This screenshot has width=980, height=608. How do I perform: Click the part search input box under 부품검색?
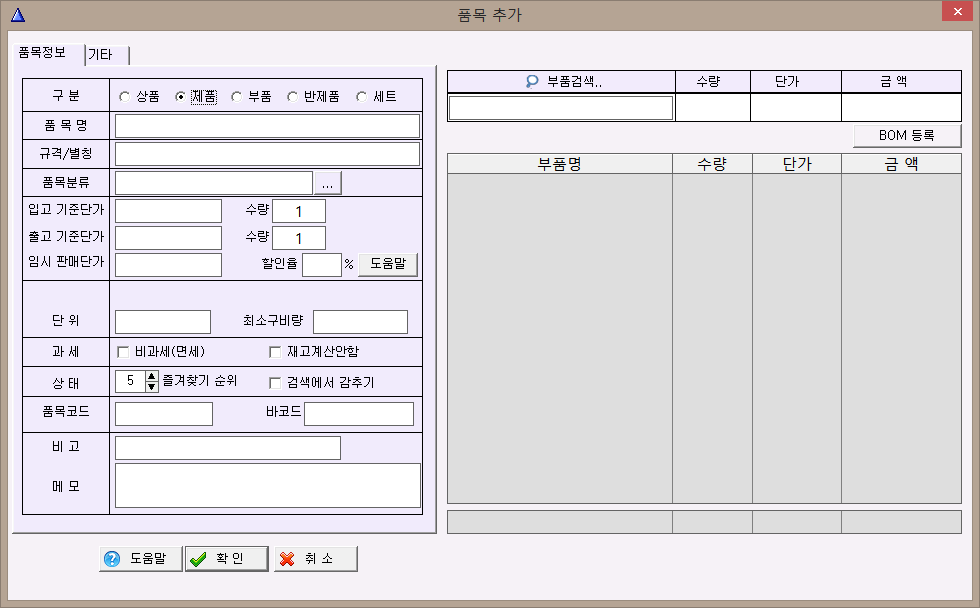pyautogui.click(x=561, y=107)
